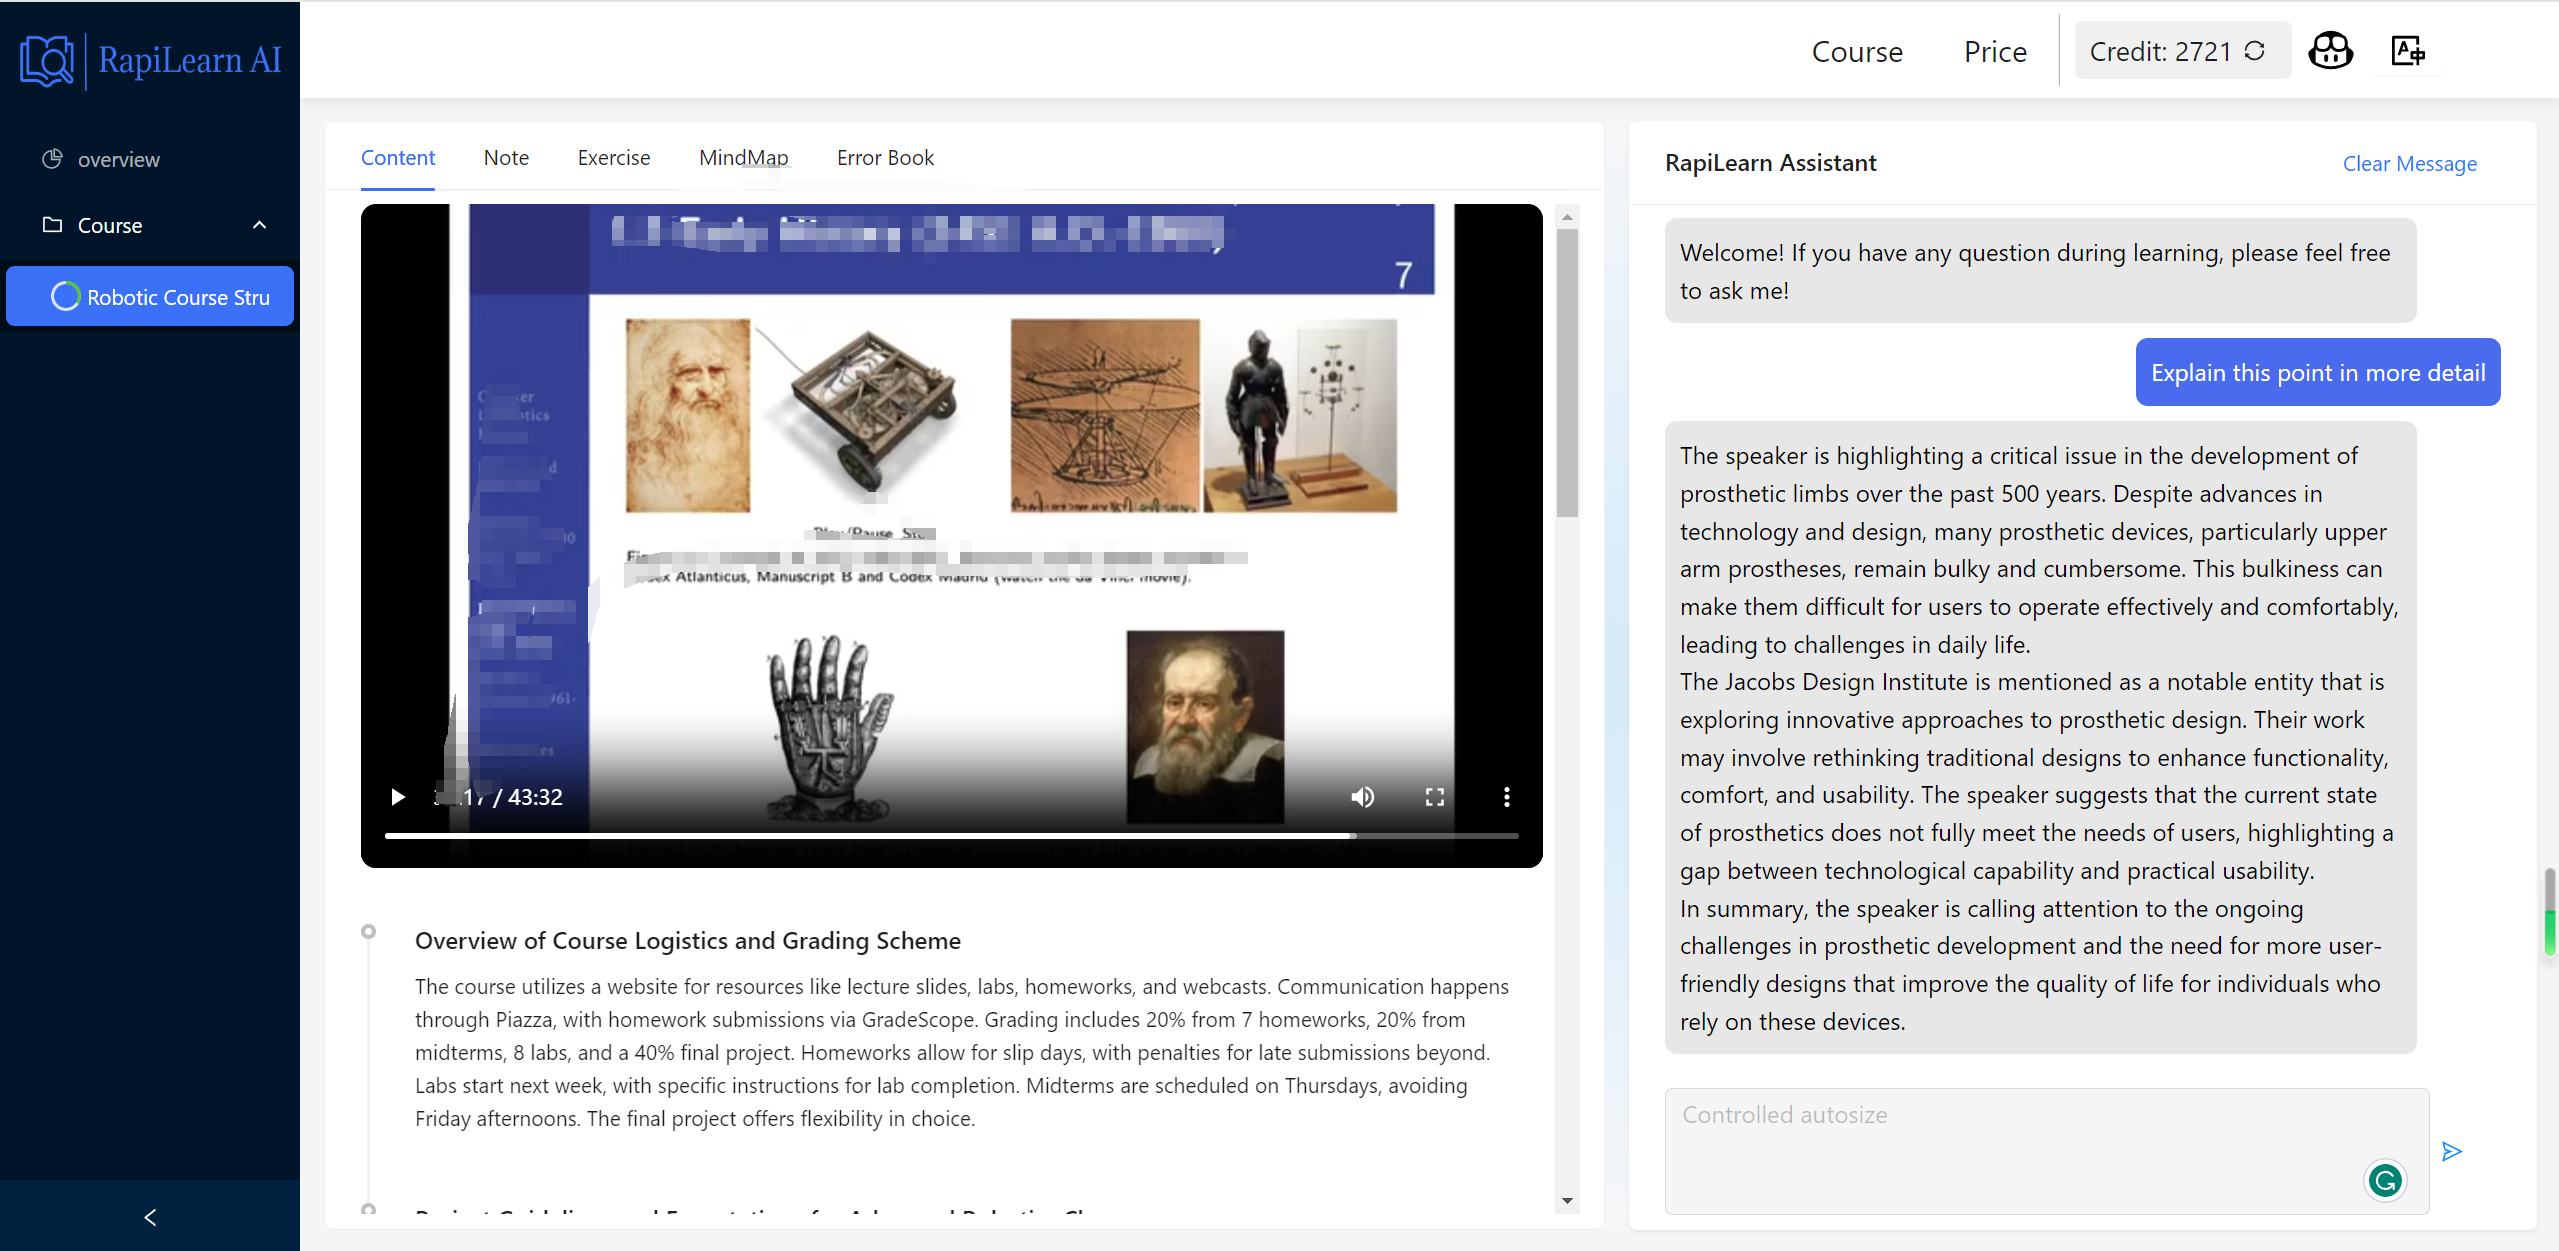Collapse the left sidebar with arrow
Viewport: 2559px width, 1251px height.
[150, 1217]
